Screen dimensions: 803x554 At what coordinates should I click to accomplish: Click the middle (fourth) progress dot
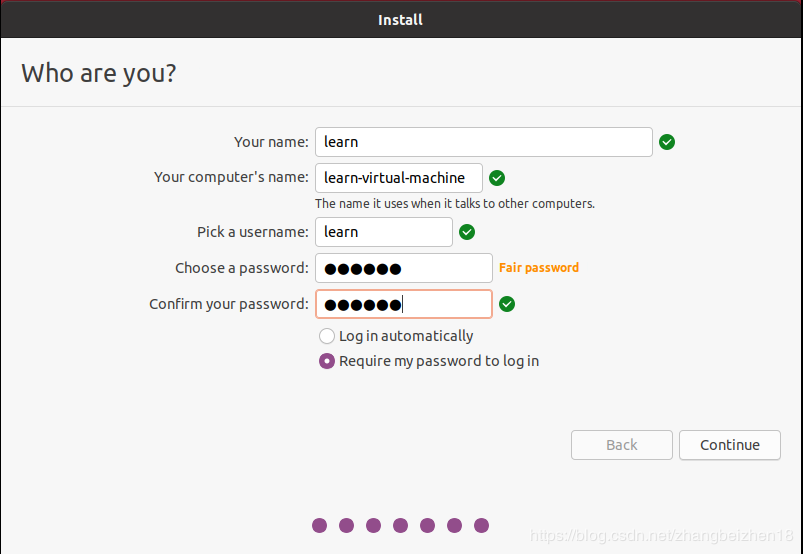[400, 525]
